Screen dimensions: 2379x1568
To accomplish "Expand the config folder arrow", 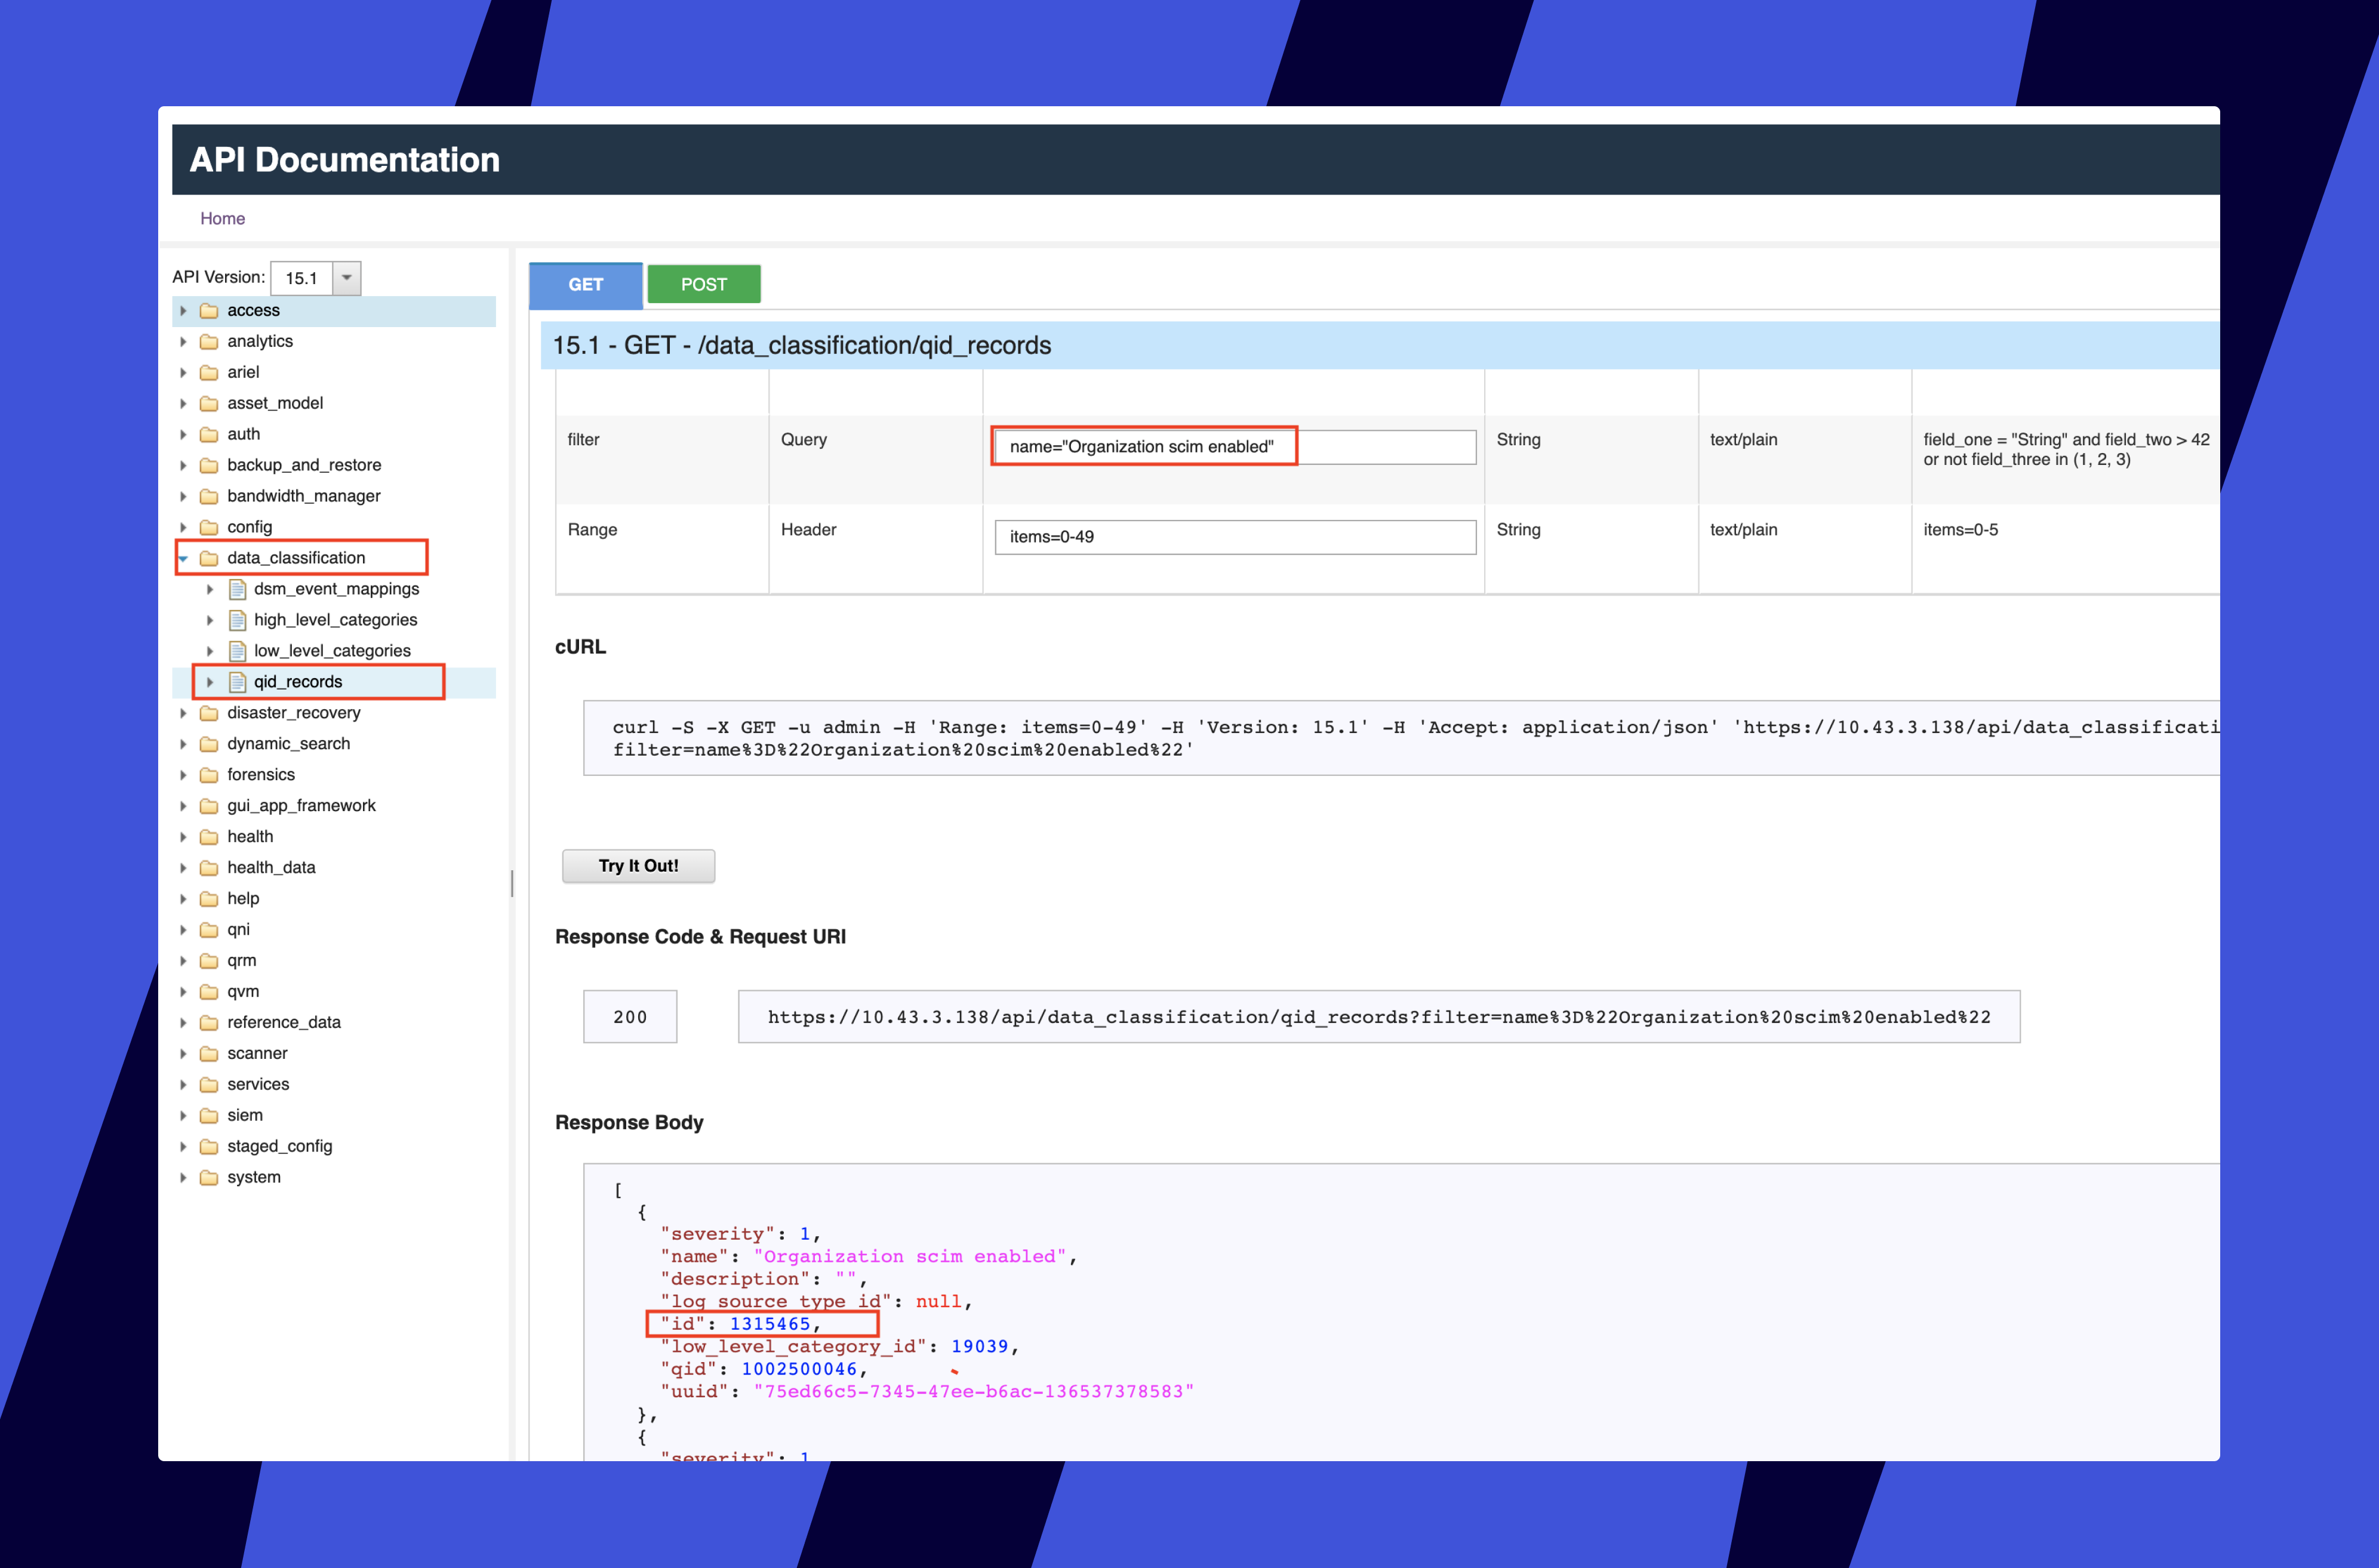I will click(x=184, y=527).
